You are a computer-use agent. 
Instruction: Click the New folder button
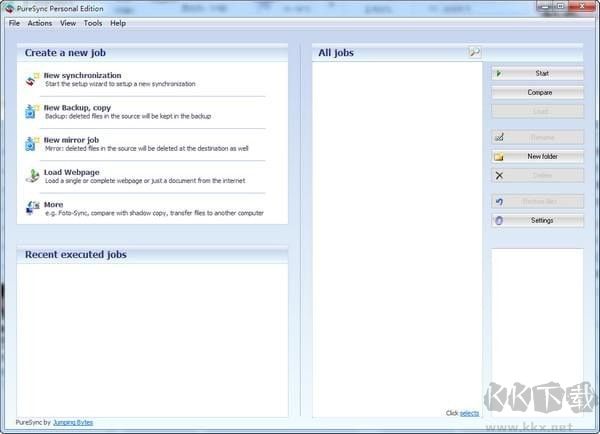pos(538,157)
